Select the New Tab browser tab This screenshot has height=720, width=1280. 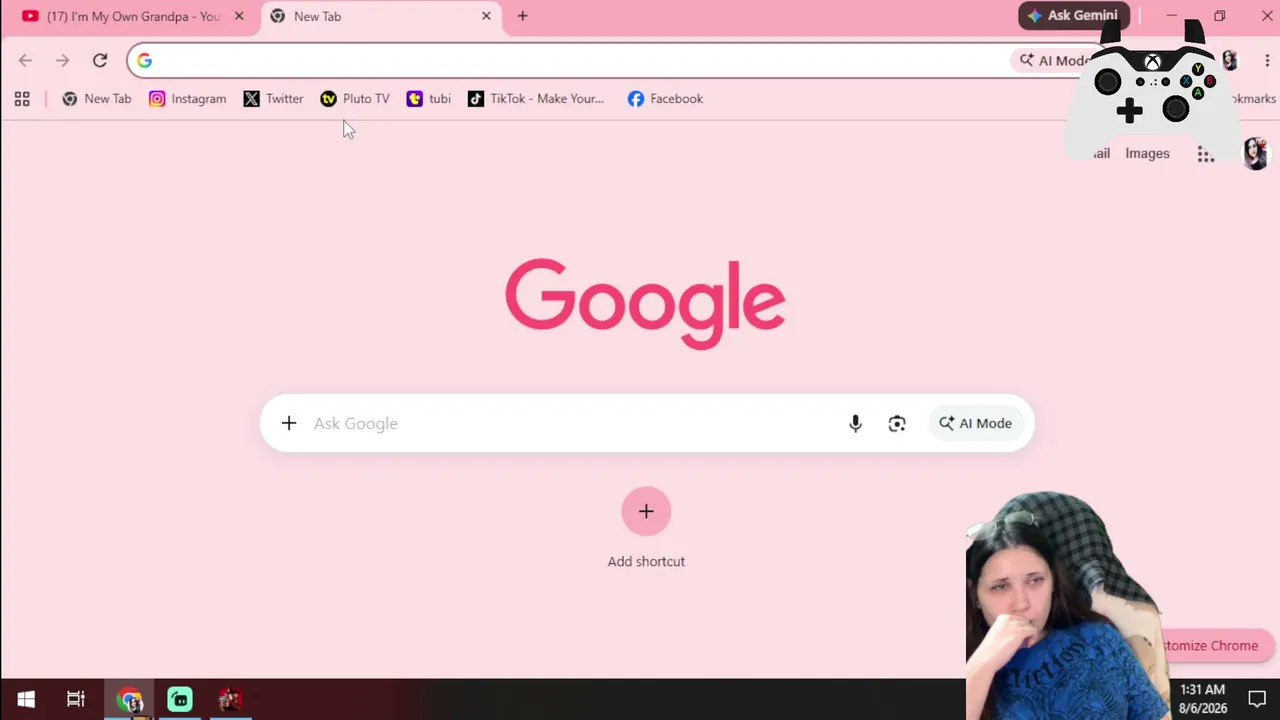(380, 16)
